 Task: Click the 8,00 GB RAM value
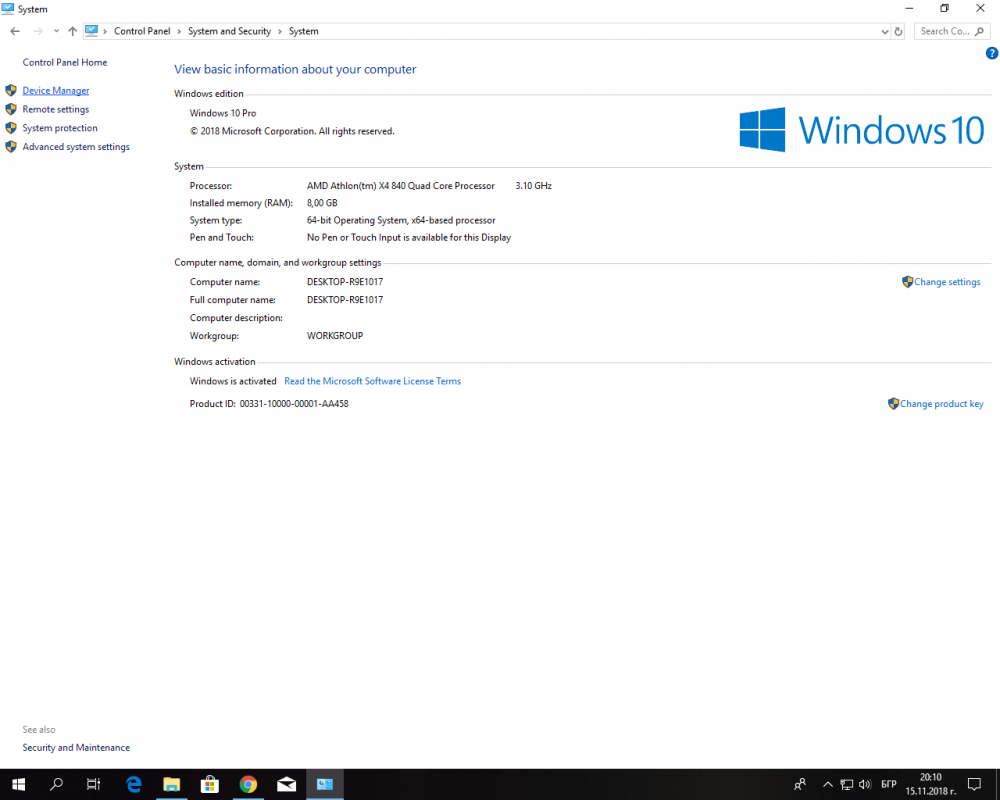click(322, 203)
